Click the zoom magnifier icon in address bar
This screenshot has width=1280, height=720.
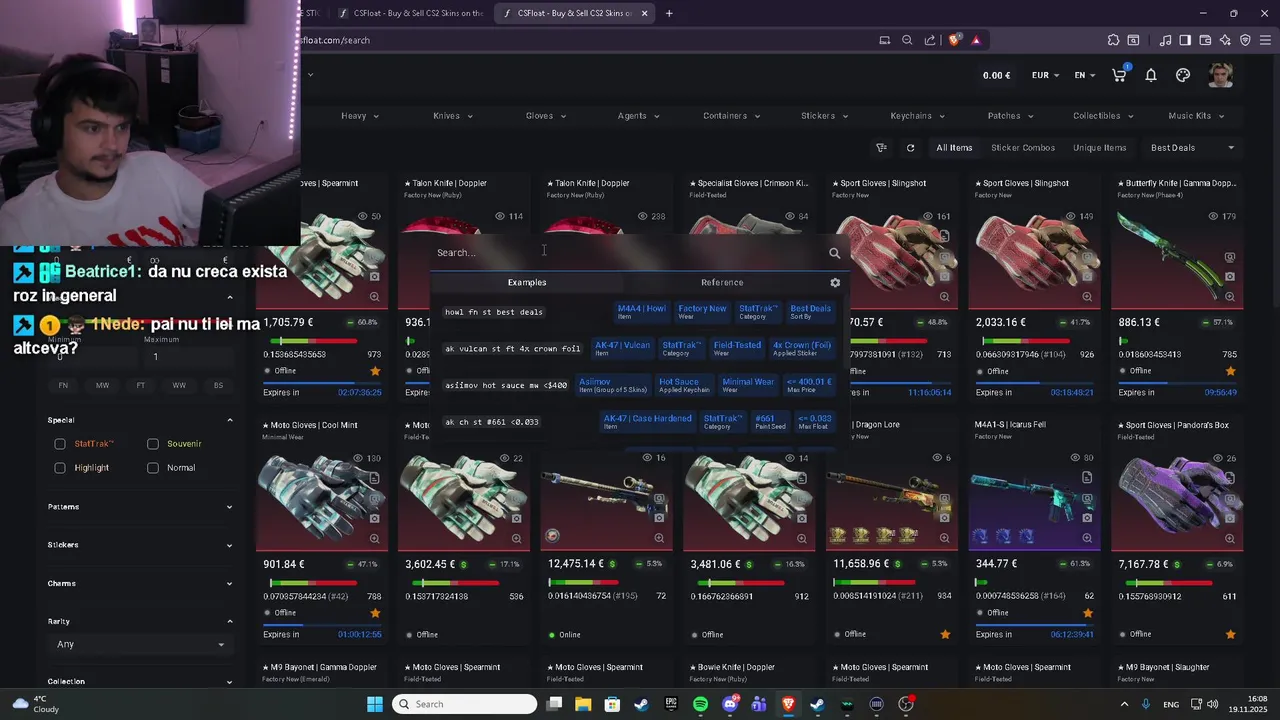pos(907,40)
